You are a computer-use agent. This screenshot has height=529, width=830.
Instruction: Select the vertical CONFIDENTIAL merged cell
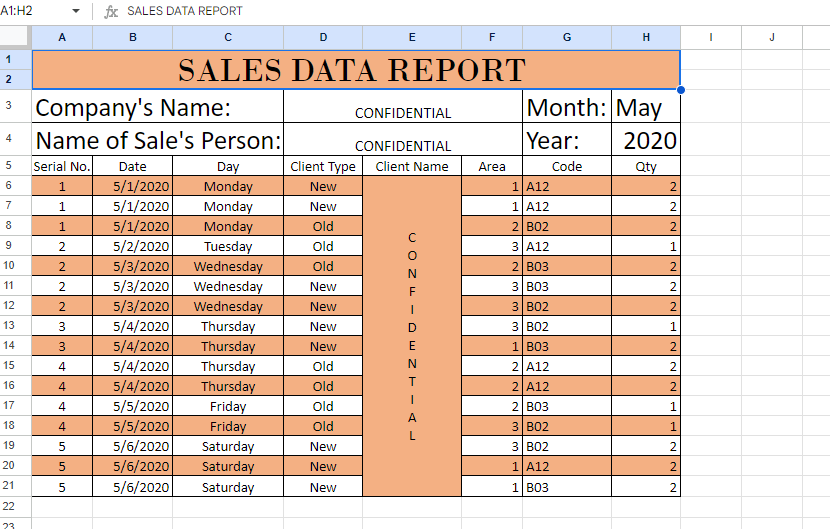[412, 336]
